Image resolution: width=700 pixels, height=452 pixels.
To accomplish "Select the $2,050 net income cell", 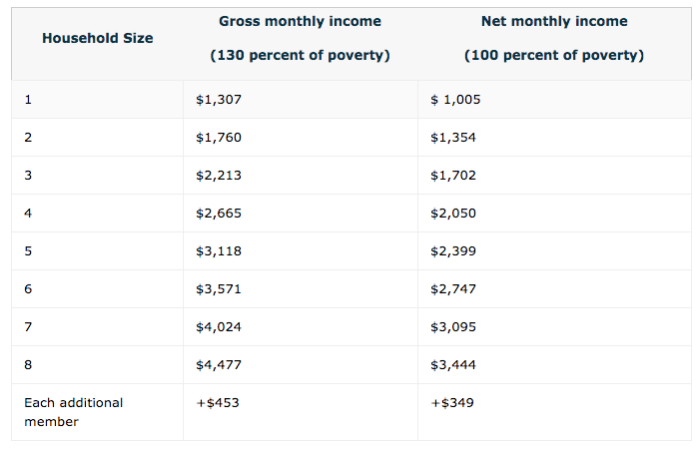I will pyautogui.click(x=453, y=213).
